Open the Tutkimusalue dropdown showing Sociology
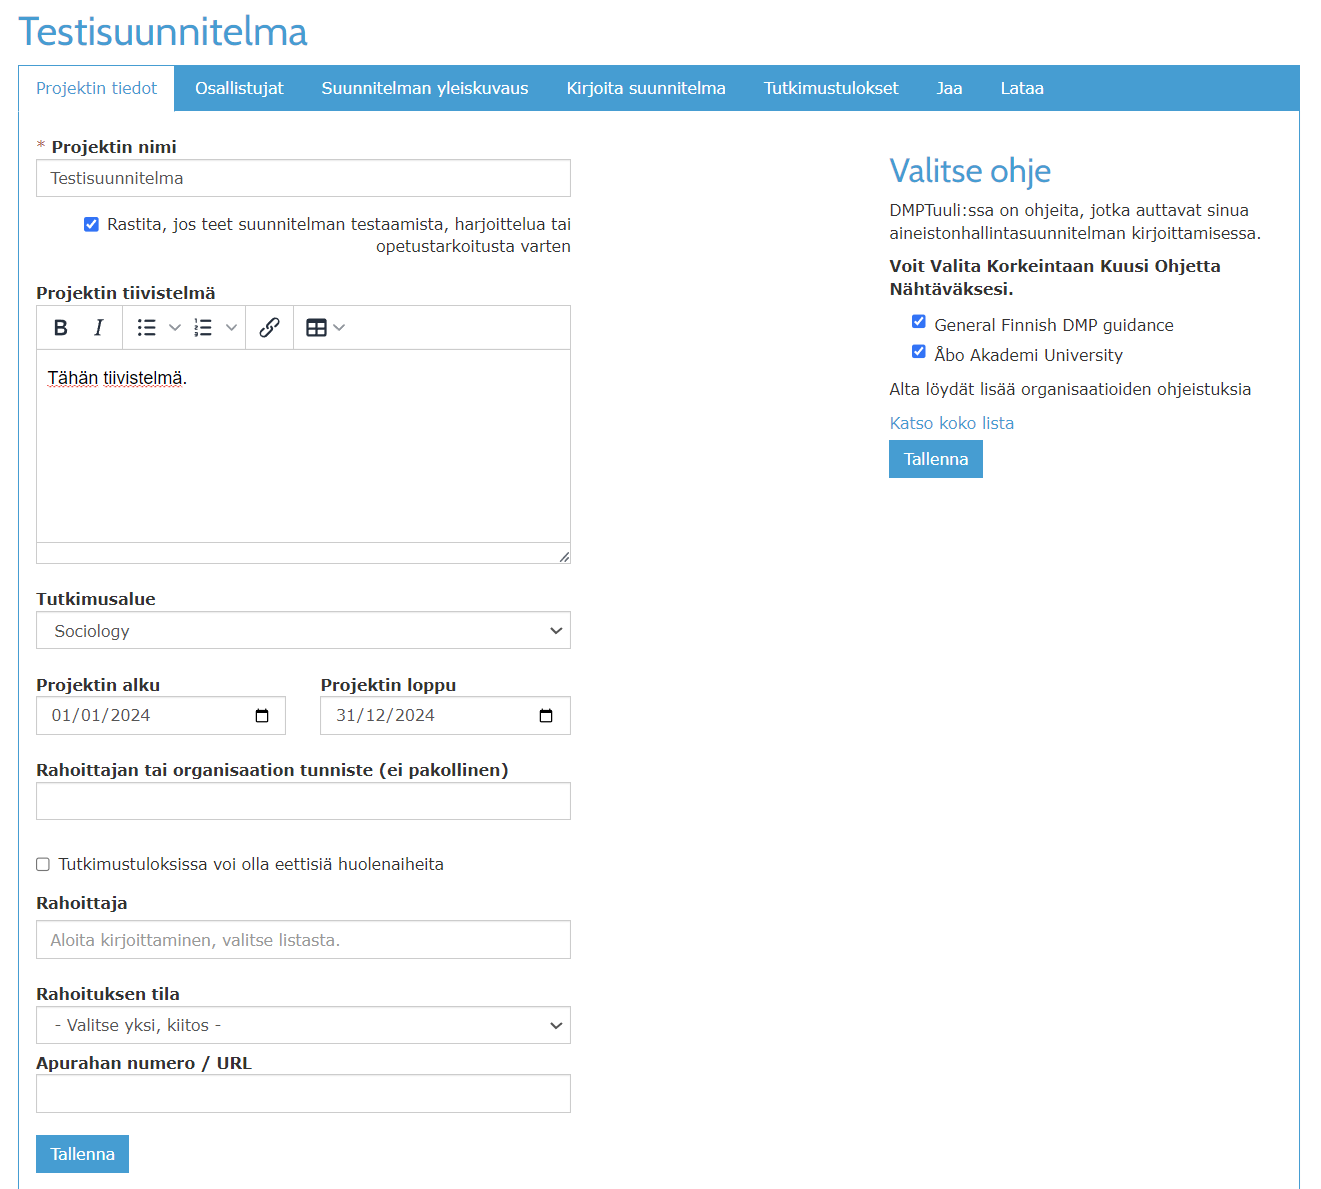This screenshot has height=1189, width=1321. pos(303,631)
